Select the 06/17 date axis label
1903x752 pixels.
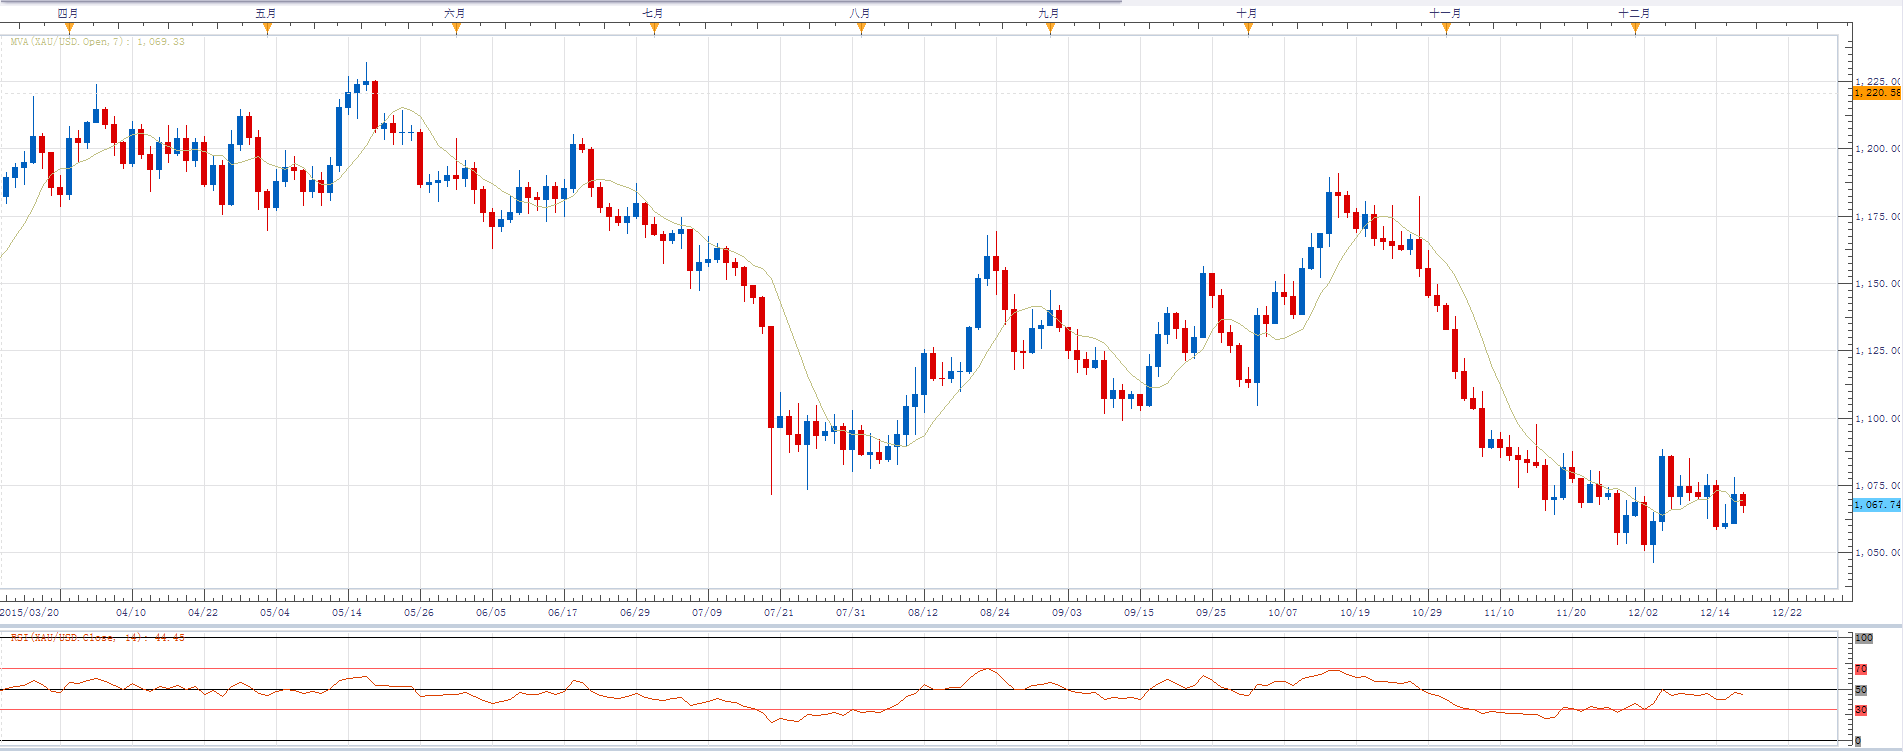[563, 612]
